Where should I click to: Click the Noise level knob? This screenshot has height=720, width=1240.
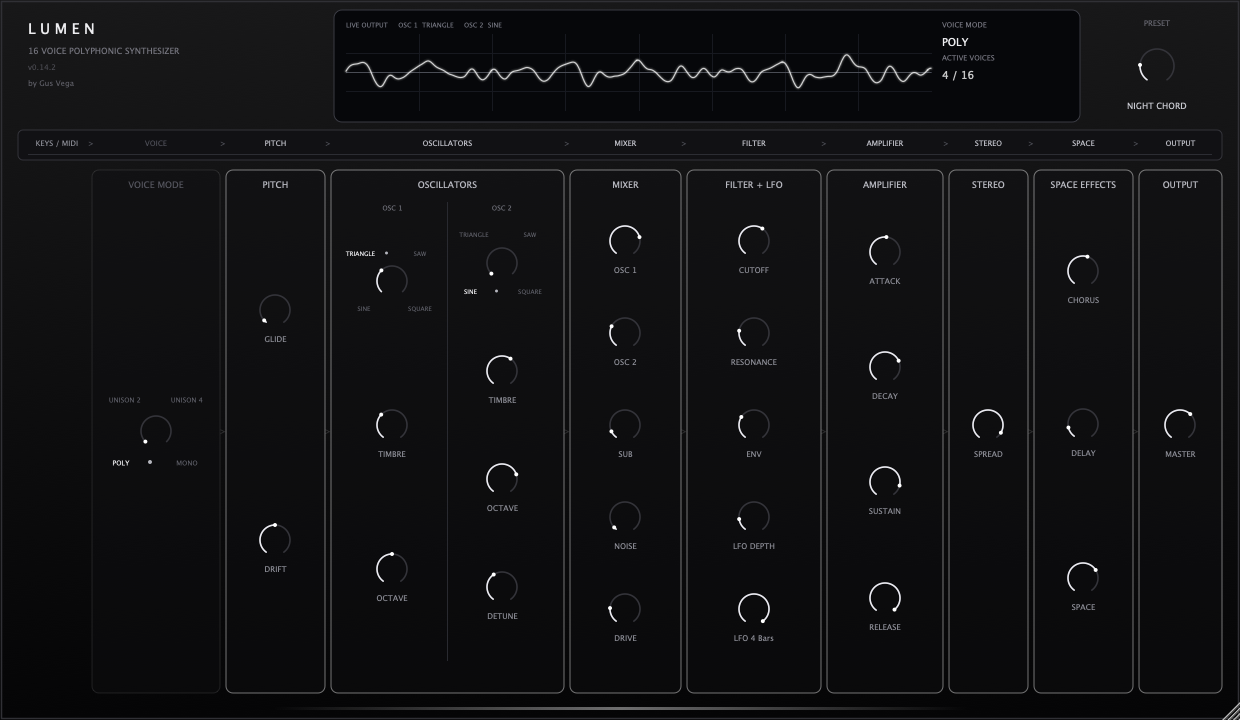pyautogui.click(x=625, y=517)
